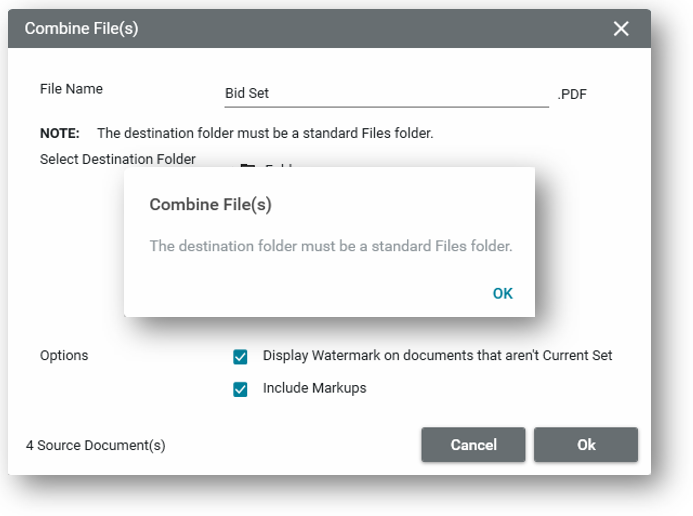Click the gray header bar title Combine File(s)

coord(81,28)
